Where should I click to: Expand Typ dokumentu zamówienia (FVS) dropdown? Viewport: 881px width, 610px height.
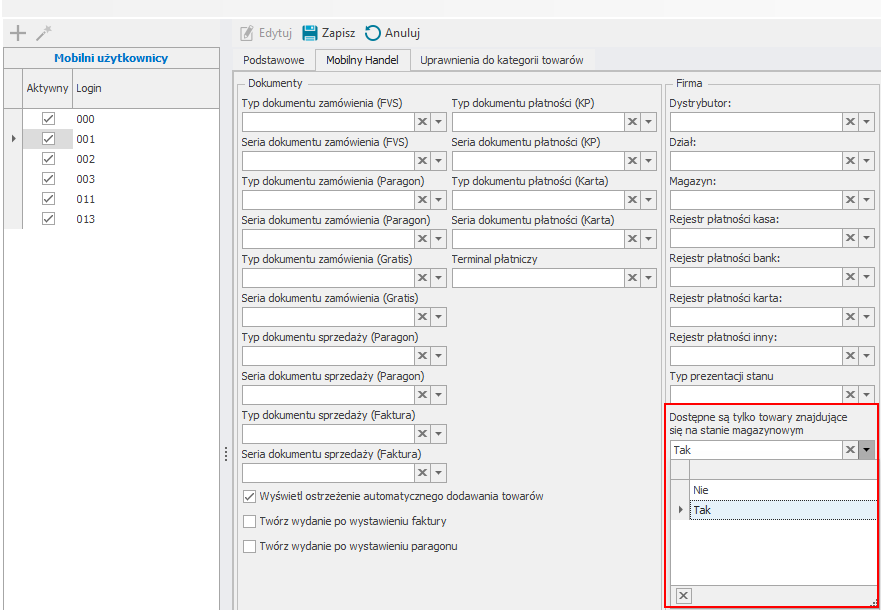point(439,122)
